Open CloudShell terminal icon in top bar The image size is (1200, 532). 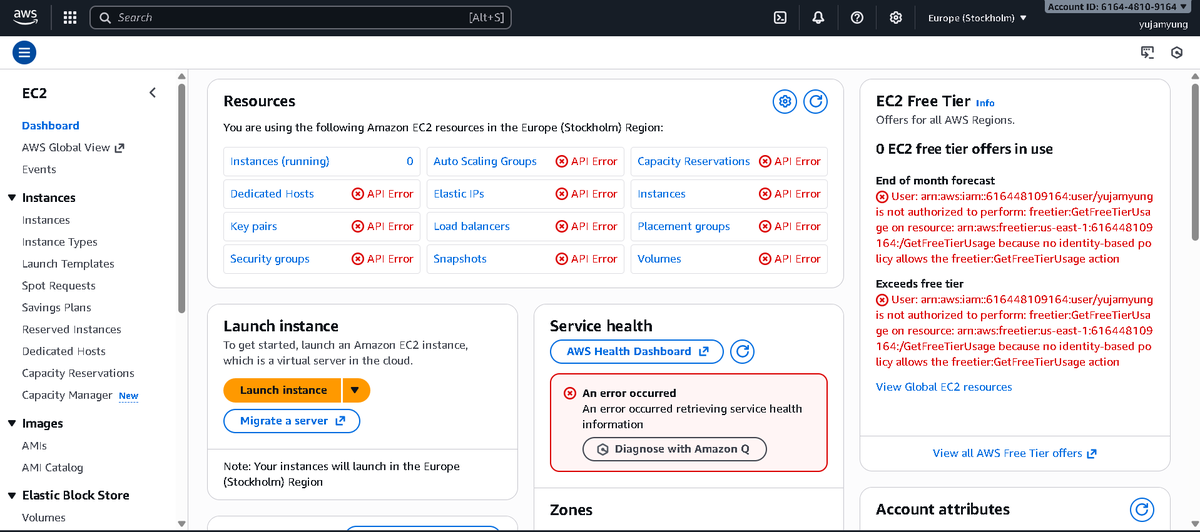pos(780,18)
